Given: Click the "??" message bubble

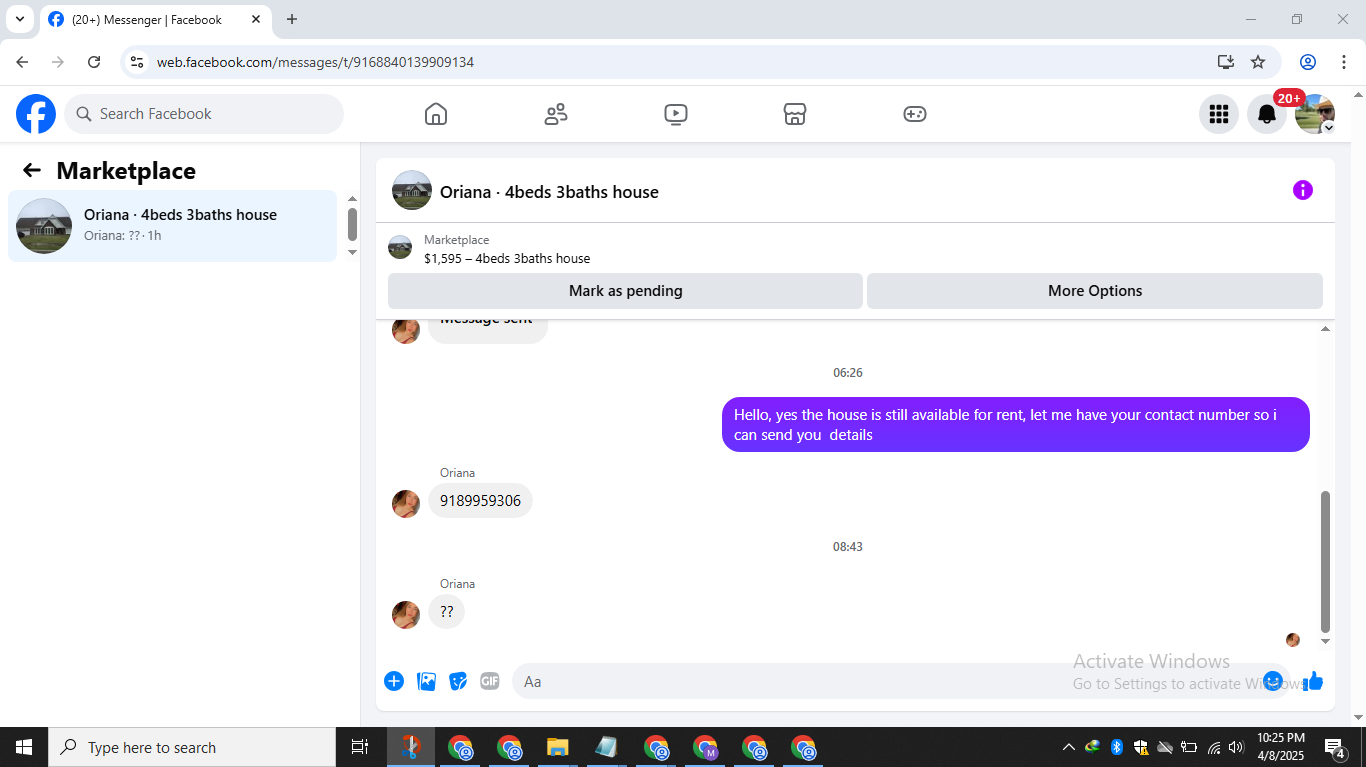Looking at the screenshot, I should 447,612.
